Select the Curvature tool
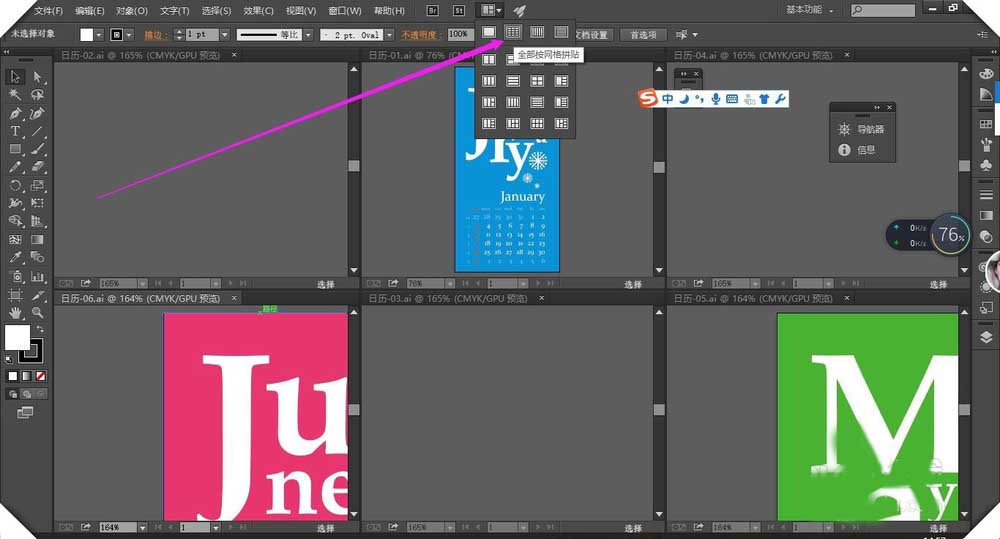 (x=37, y=114)
